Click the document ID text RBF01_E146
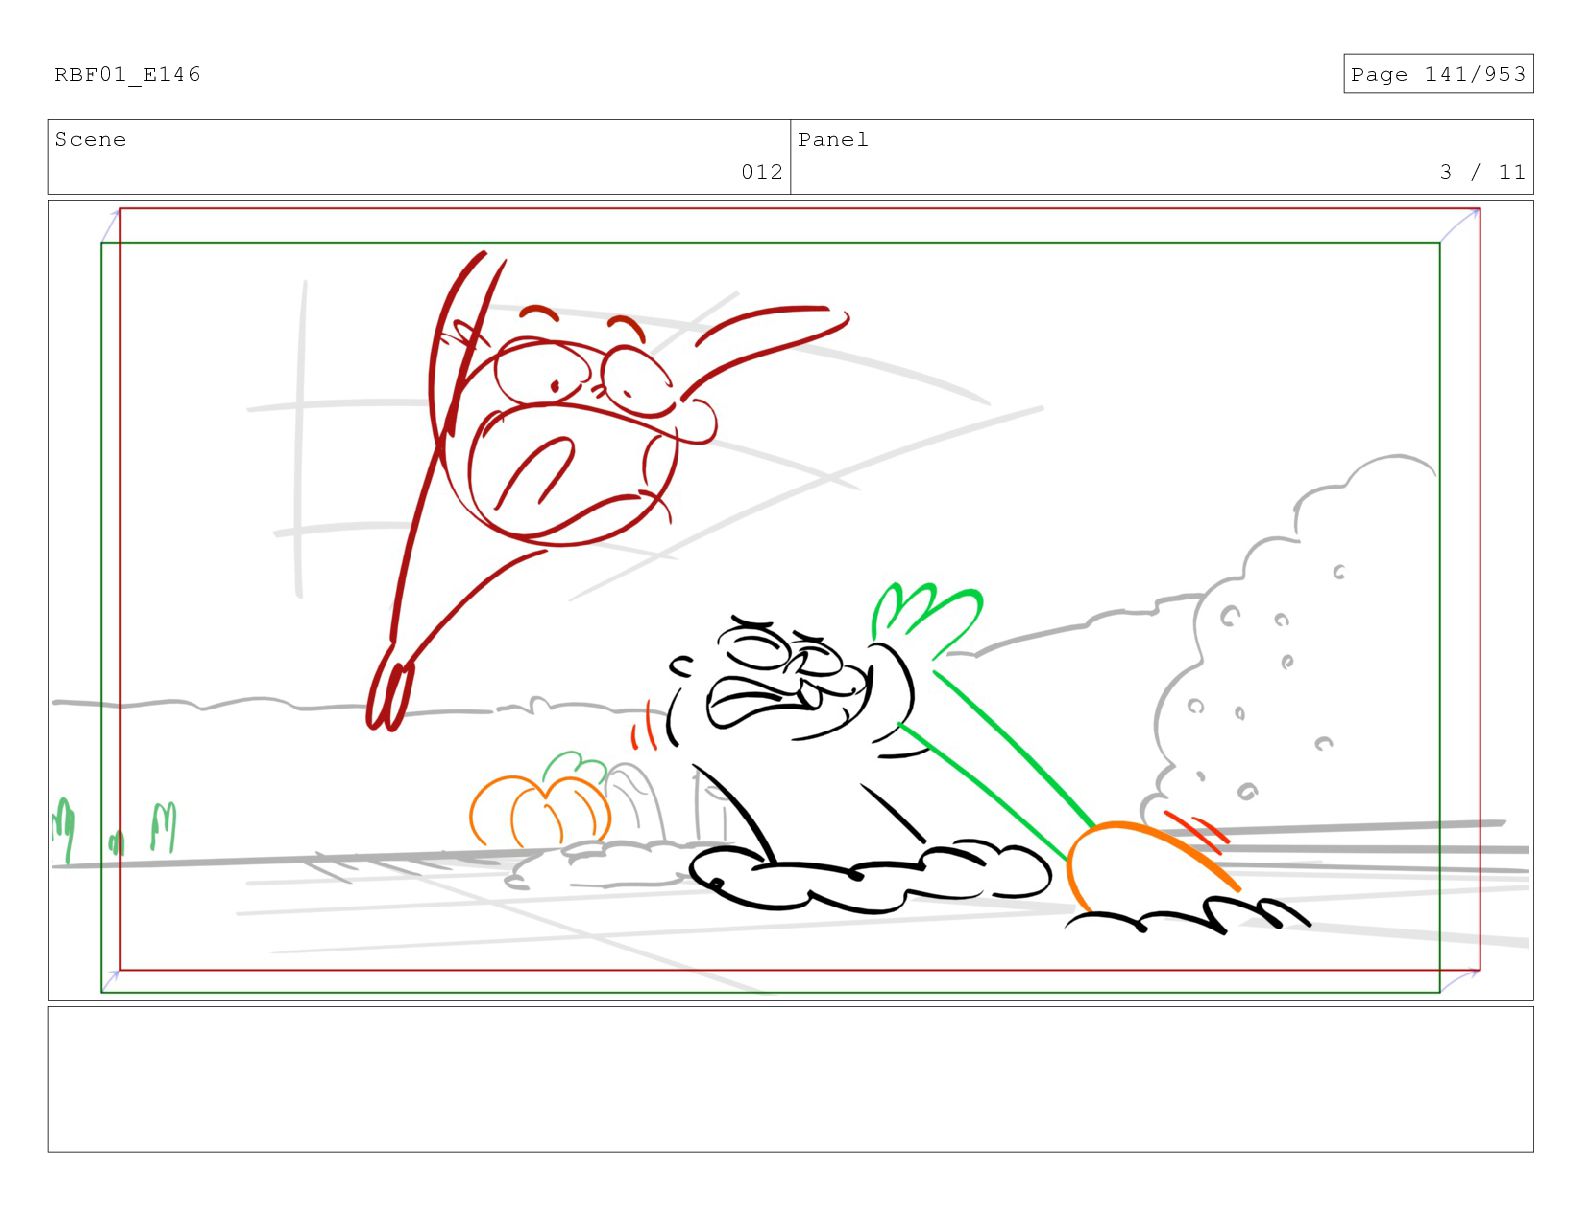 coord(127,74)
